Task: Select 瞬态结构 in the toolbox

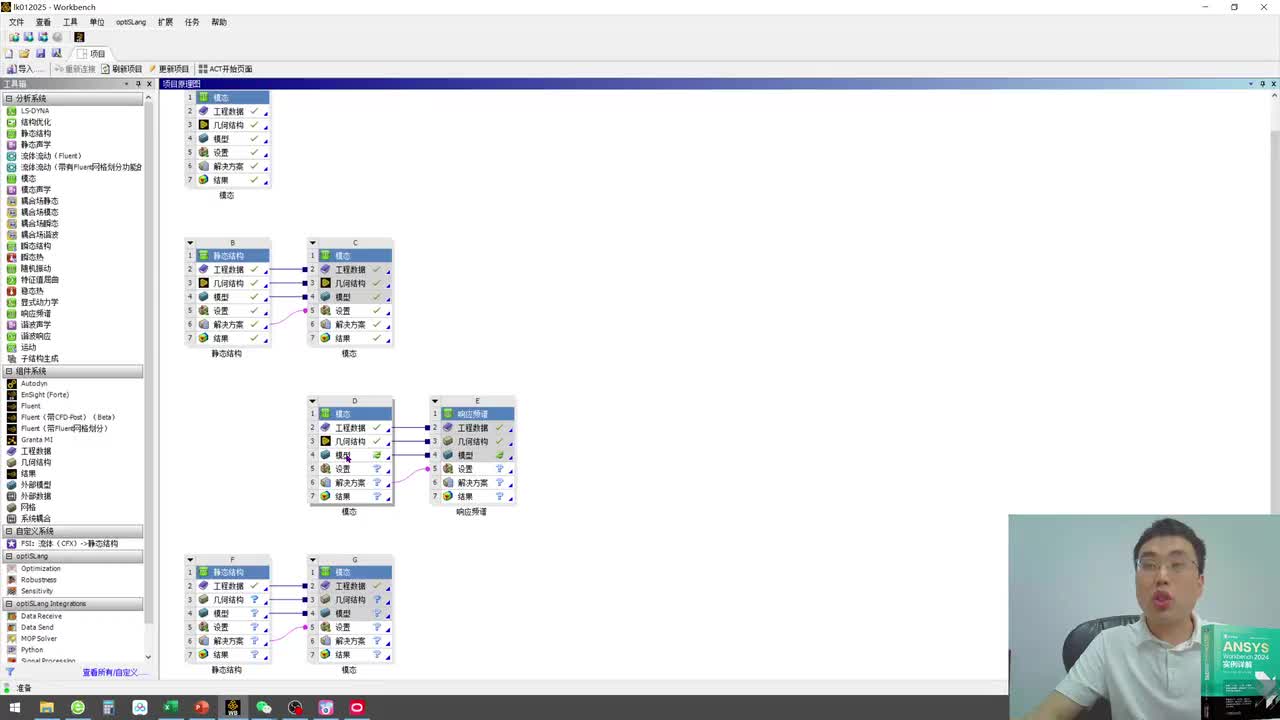Action: 35,246
